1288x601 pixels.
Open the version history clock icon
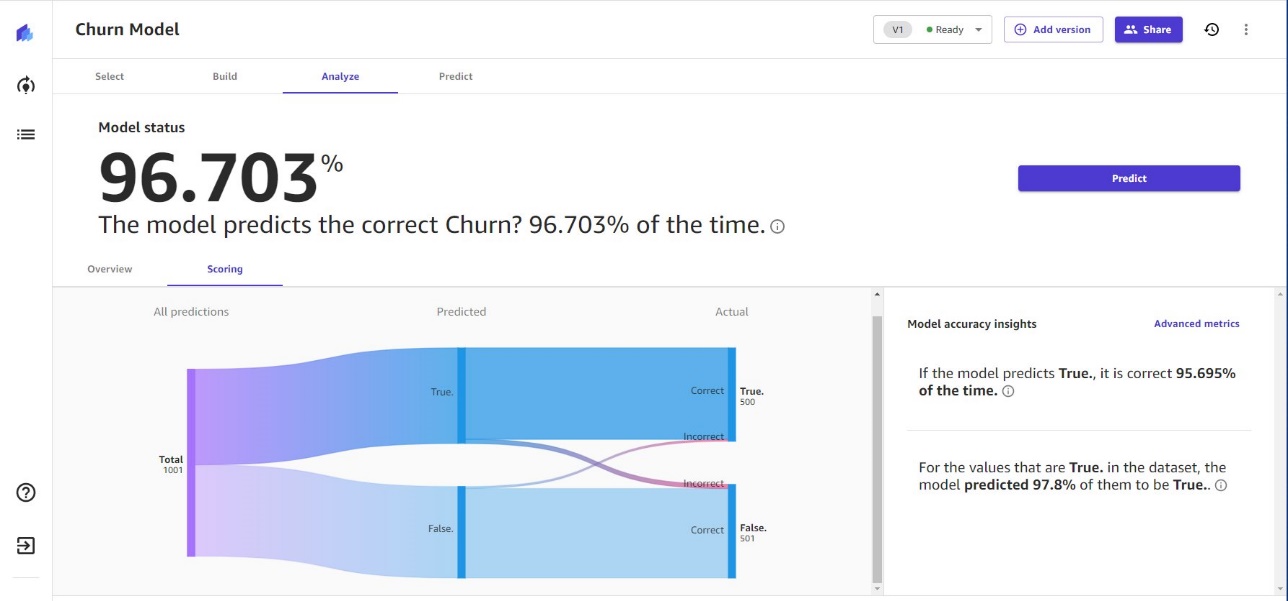(x=1211, y=30)
